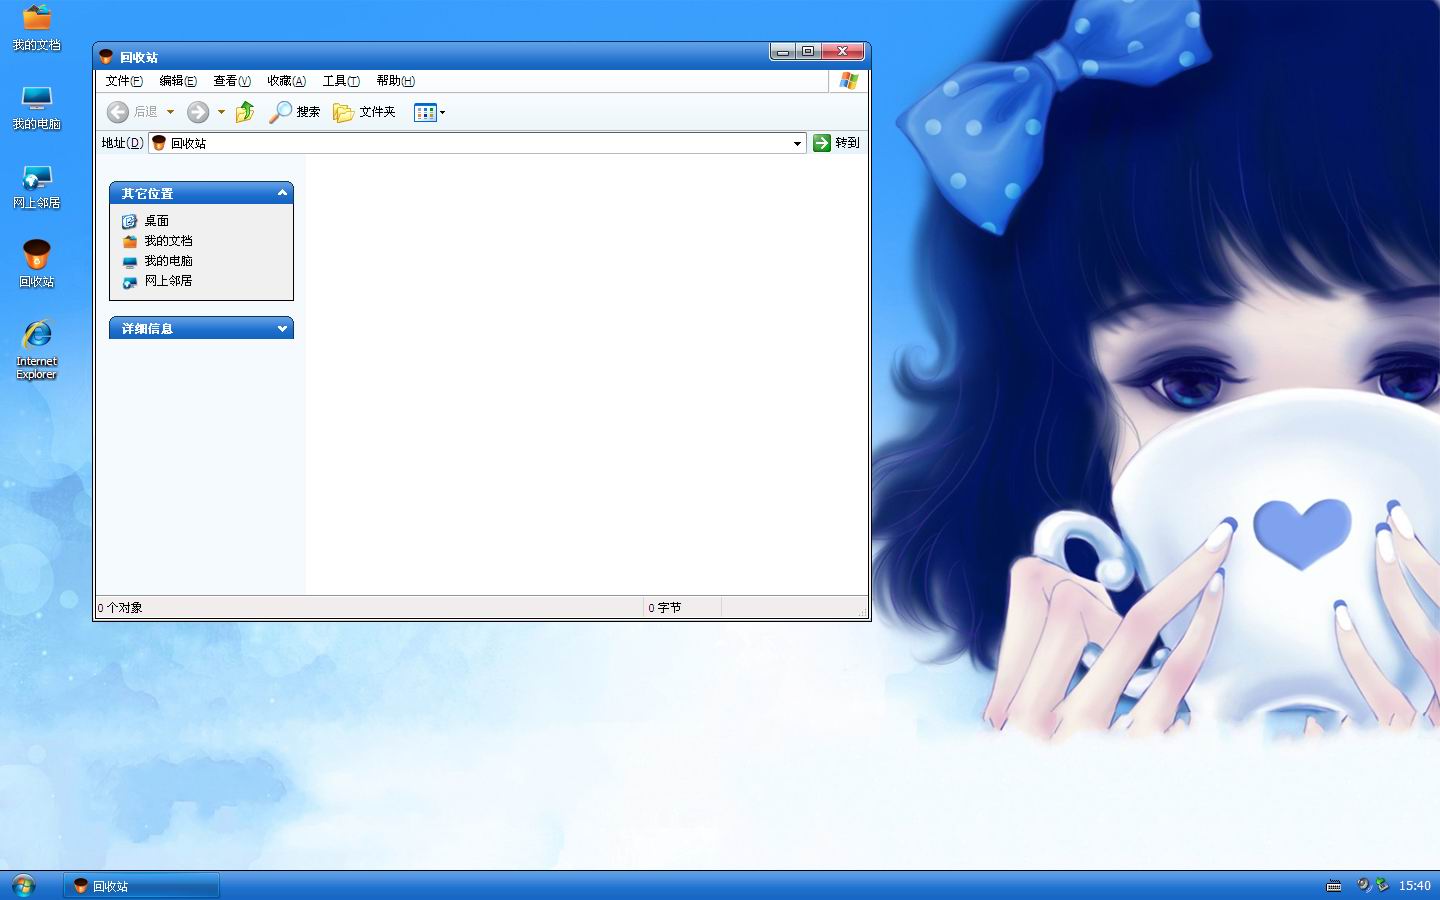Image resolution: width=1440 pixels, height=900 pixels.
Task: Expand the address bar dropdown list
Action: click(797, 143)
